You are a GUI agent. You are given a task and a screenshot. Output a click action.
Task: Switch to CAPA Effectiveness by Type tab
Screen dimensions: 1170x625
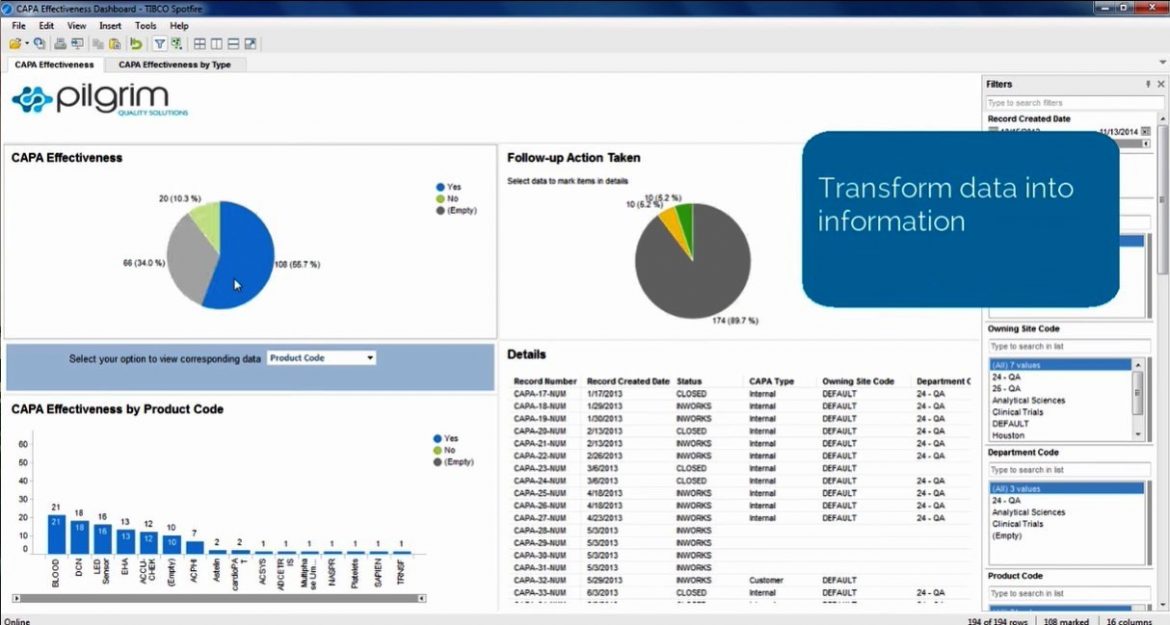click(x=174, y=65)
